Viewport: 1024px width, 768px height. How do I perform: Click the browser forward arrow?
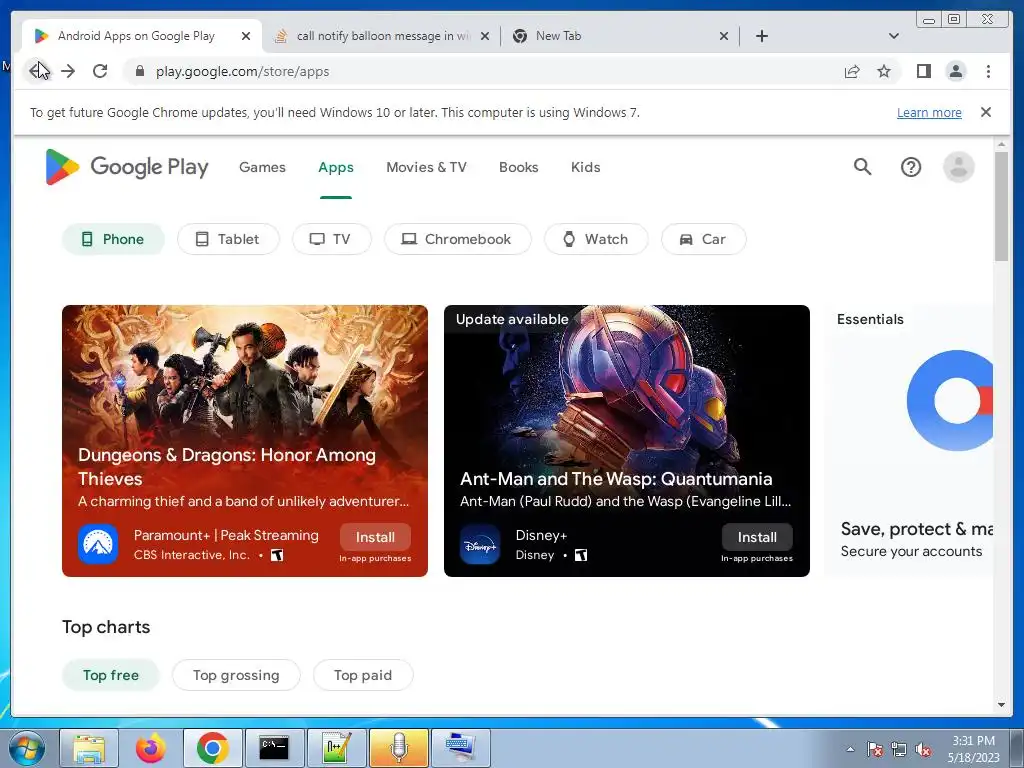point(68,71)
